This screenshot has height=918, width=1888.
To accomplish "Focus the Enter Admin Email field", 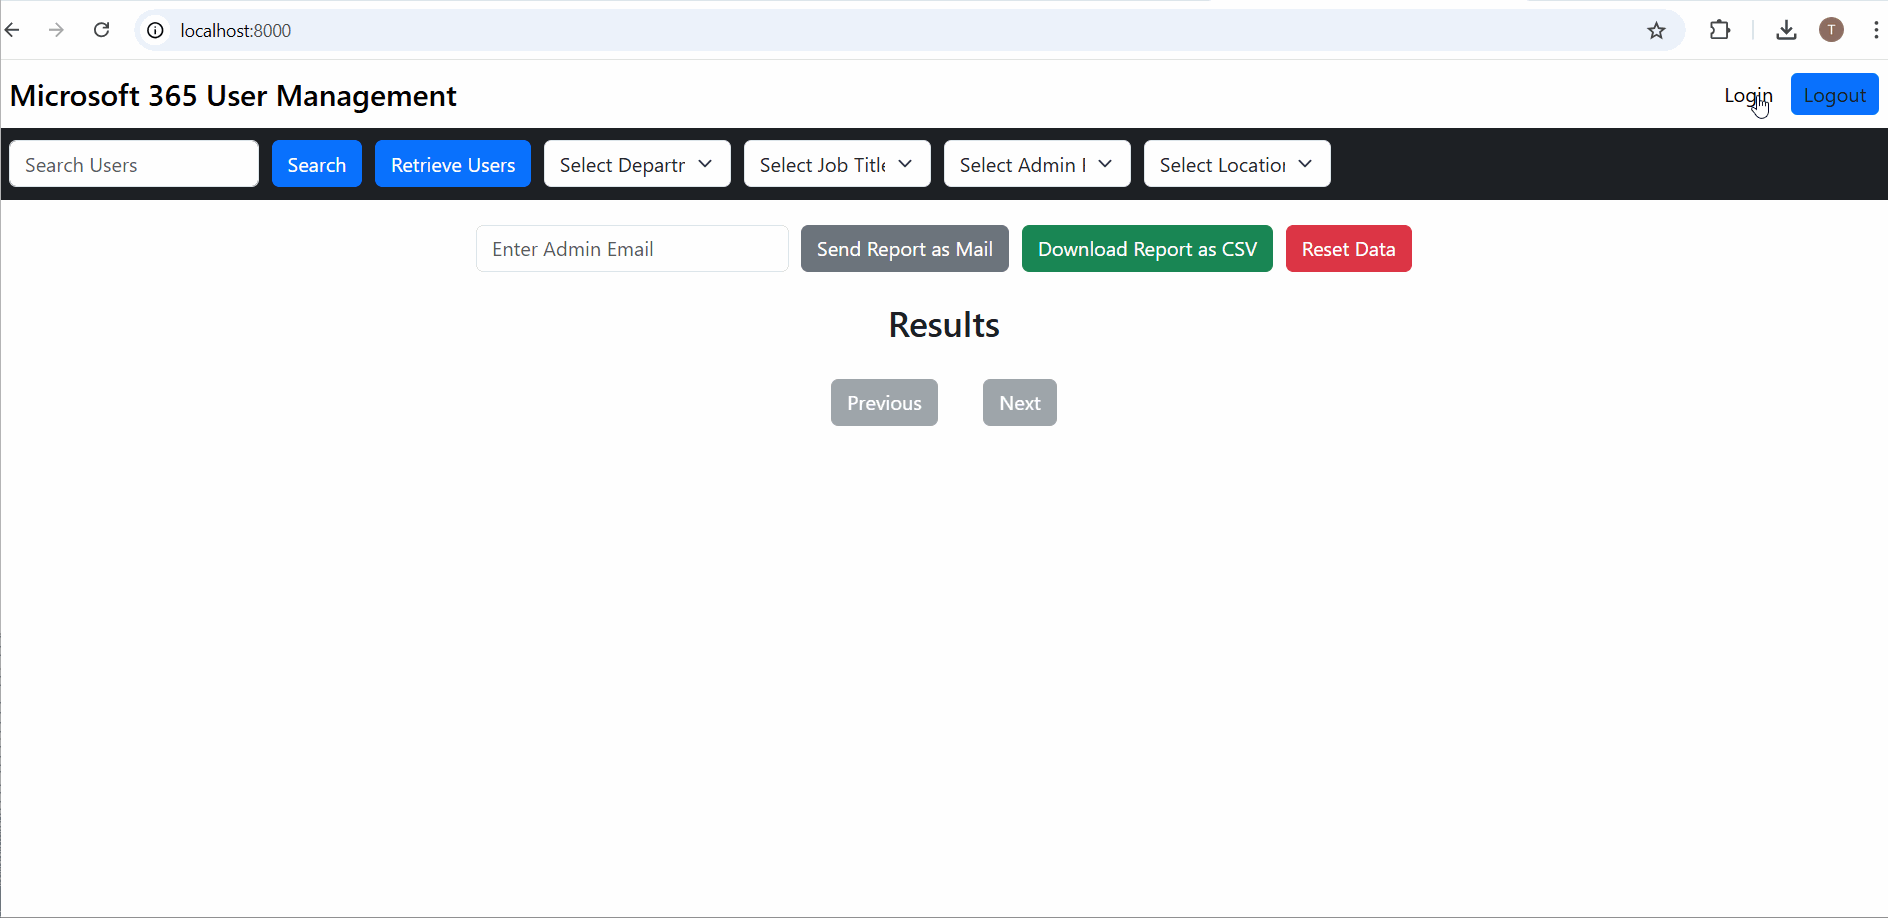I will pos(632,248).
